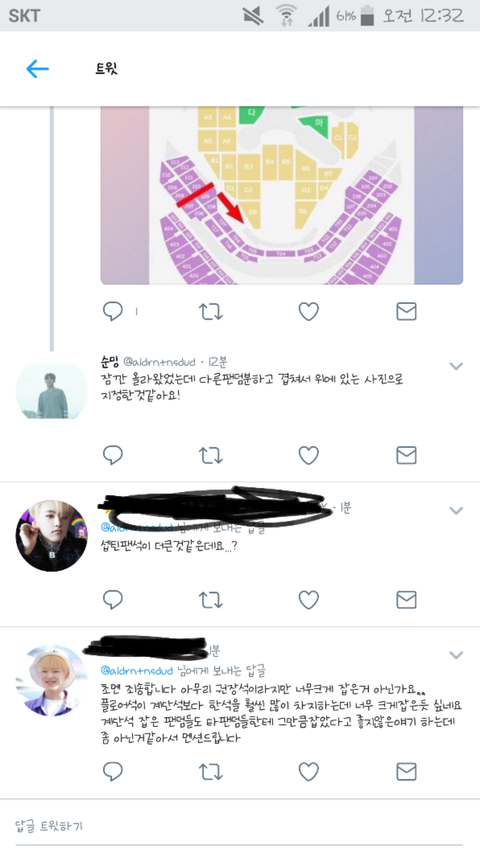
Task: Share seating chart tweet via message icon
Action: click(406, 311)
